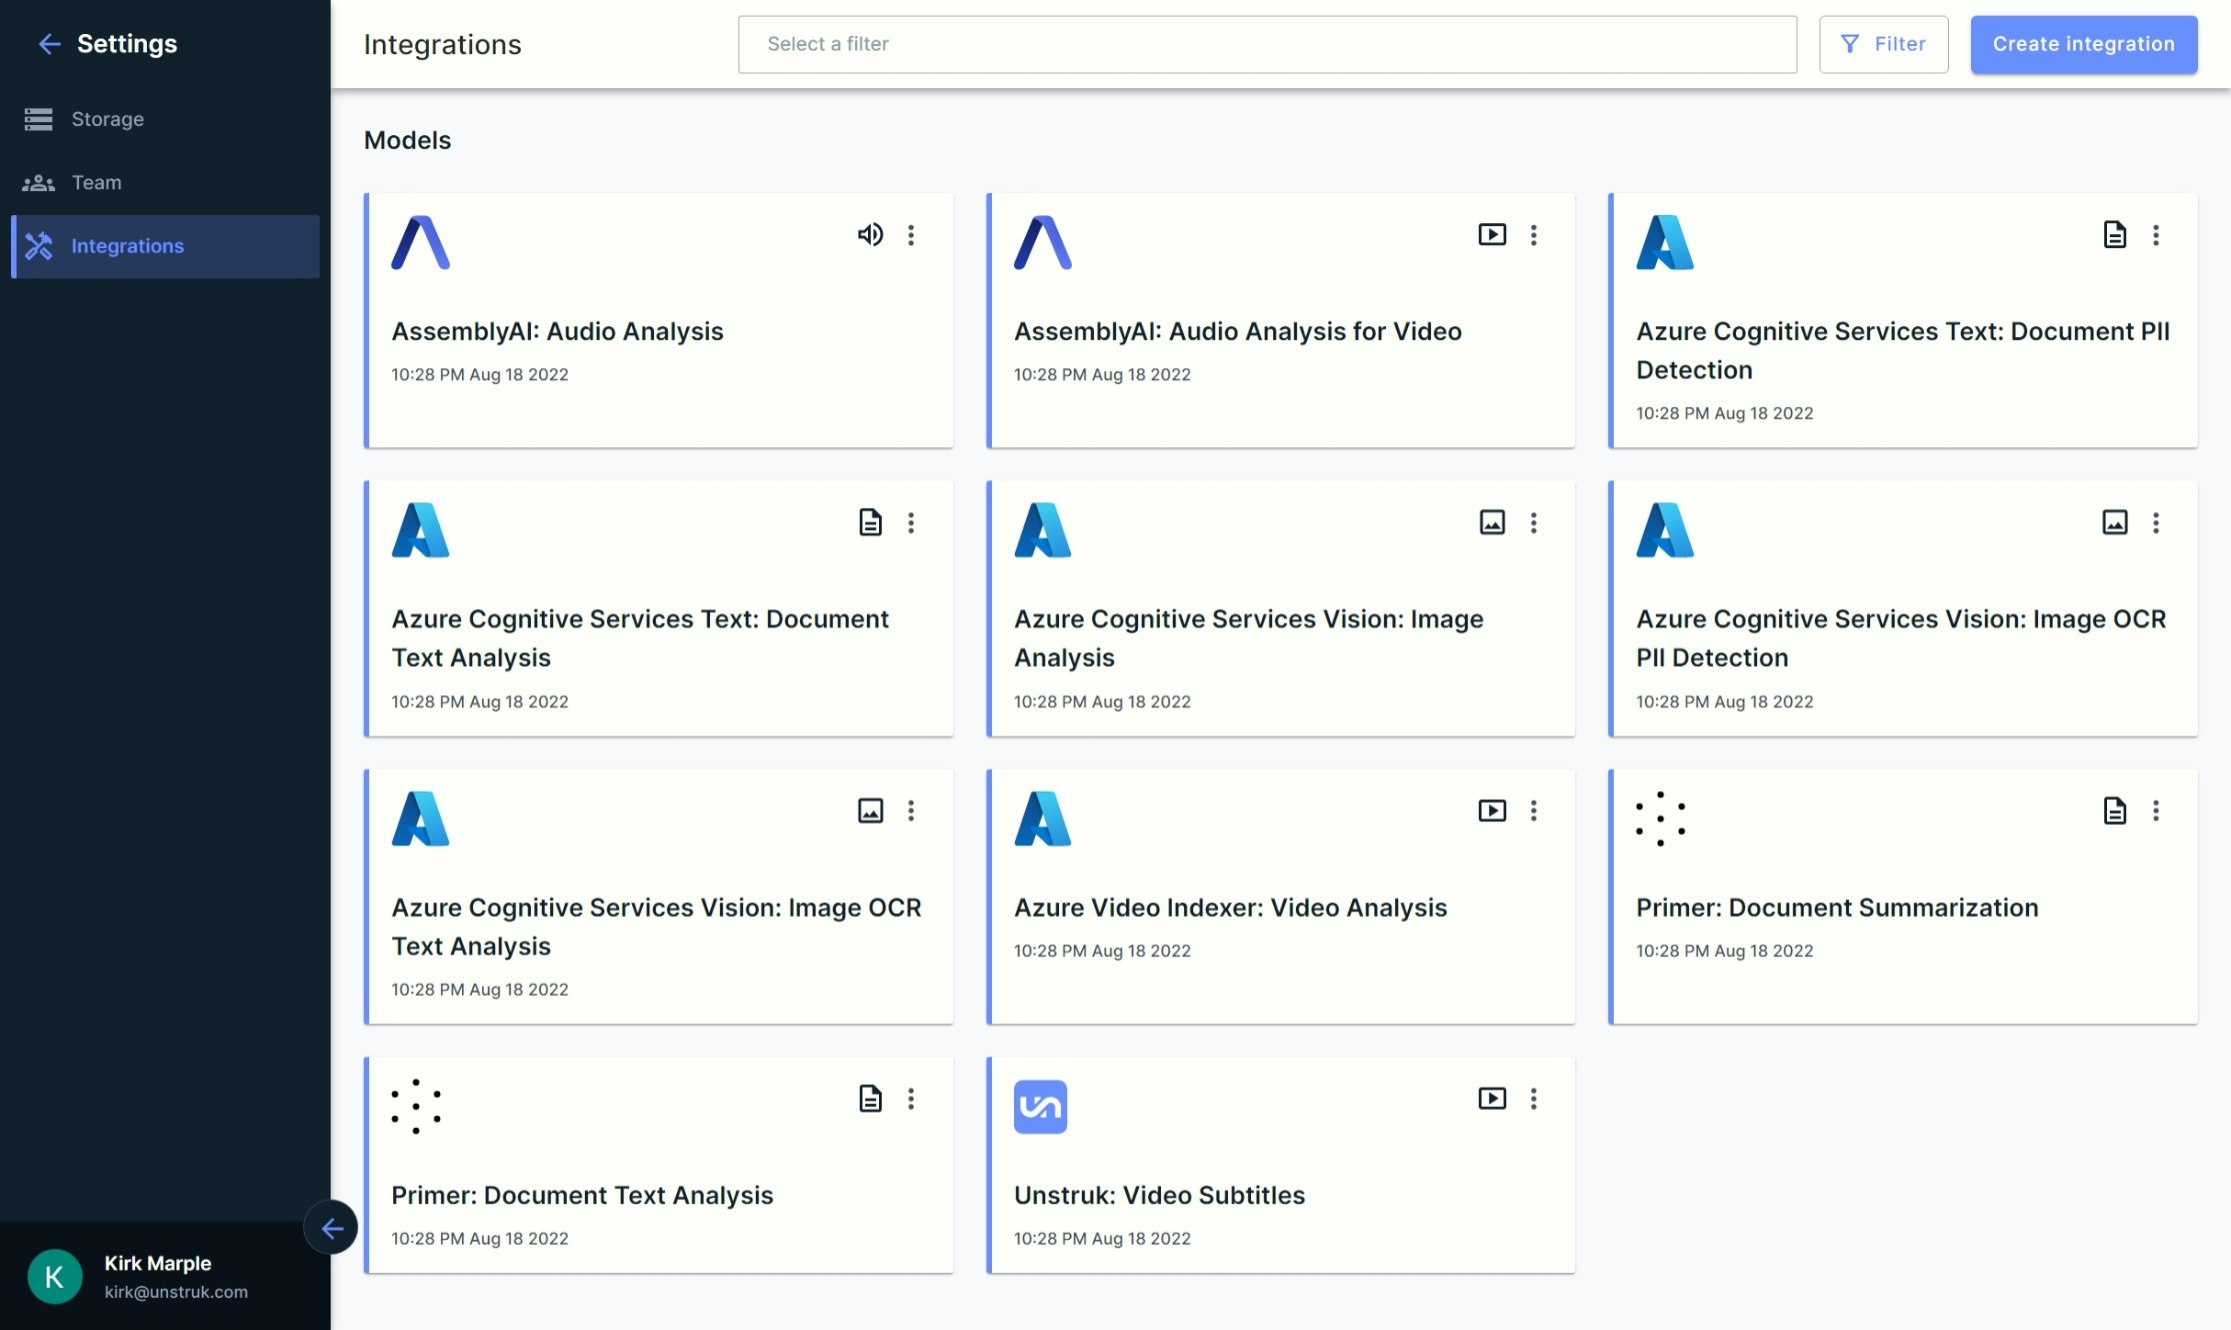Click Primer dots logo on Document Text Analysis card
Viewport: 2231px width, 1330px height.
416,1106
